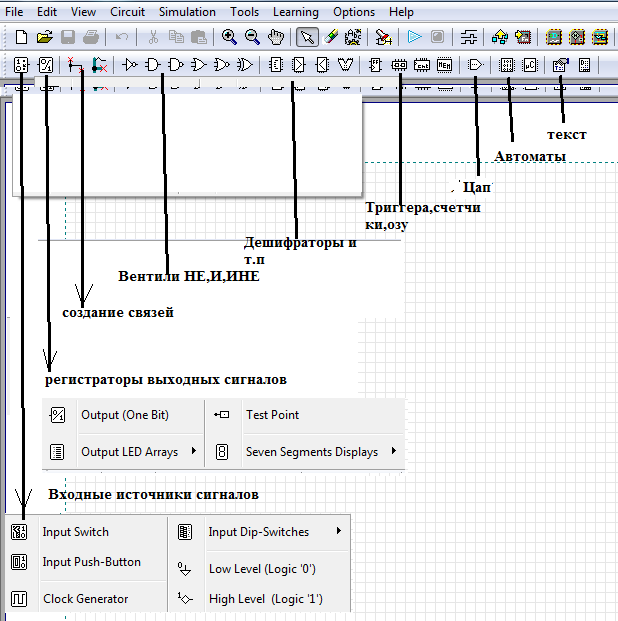Click the Test Point icon
The height and width of the screenshot is (621, 618).
coord(221,415)
